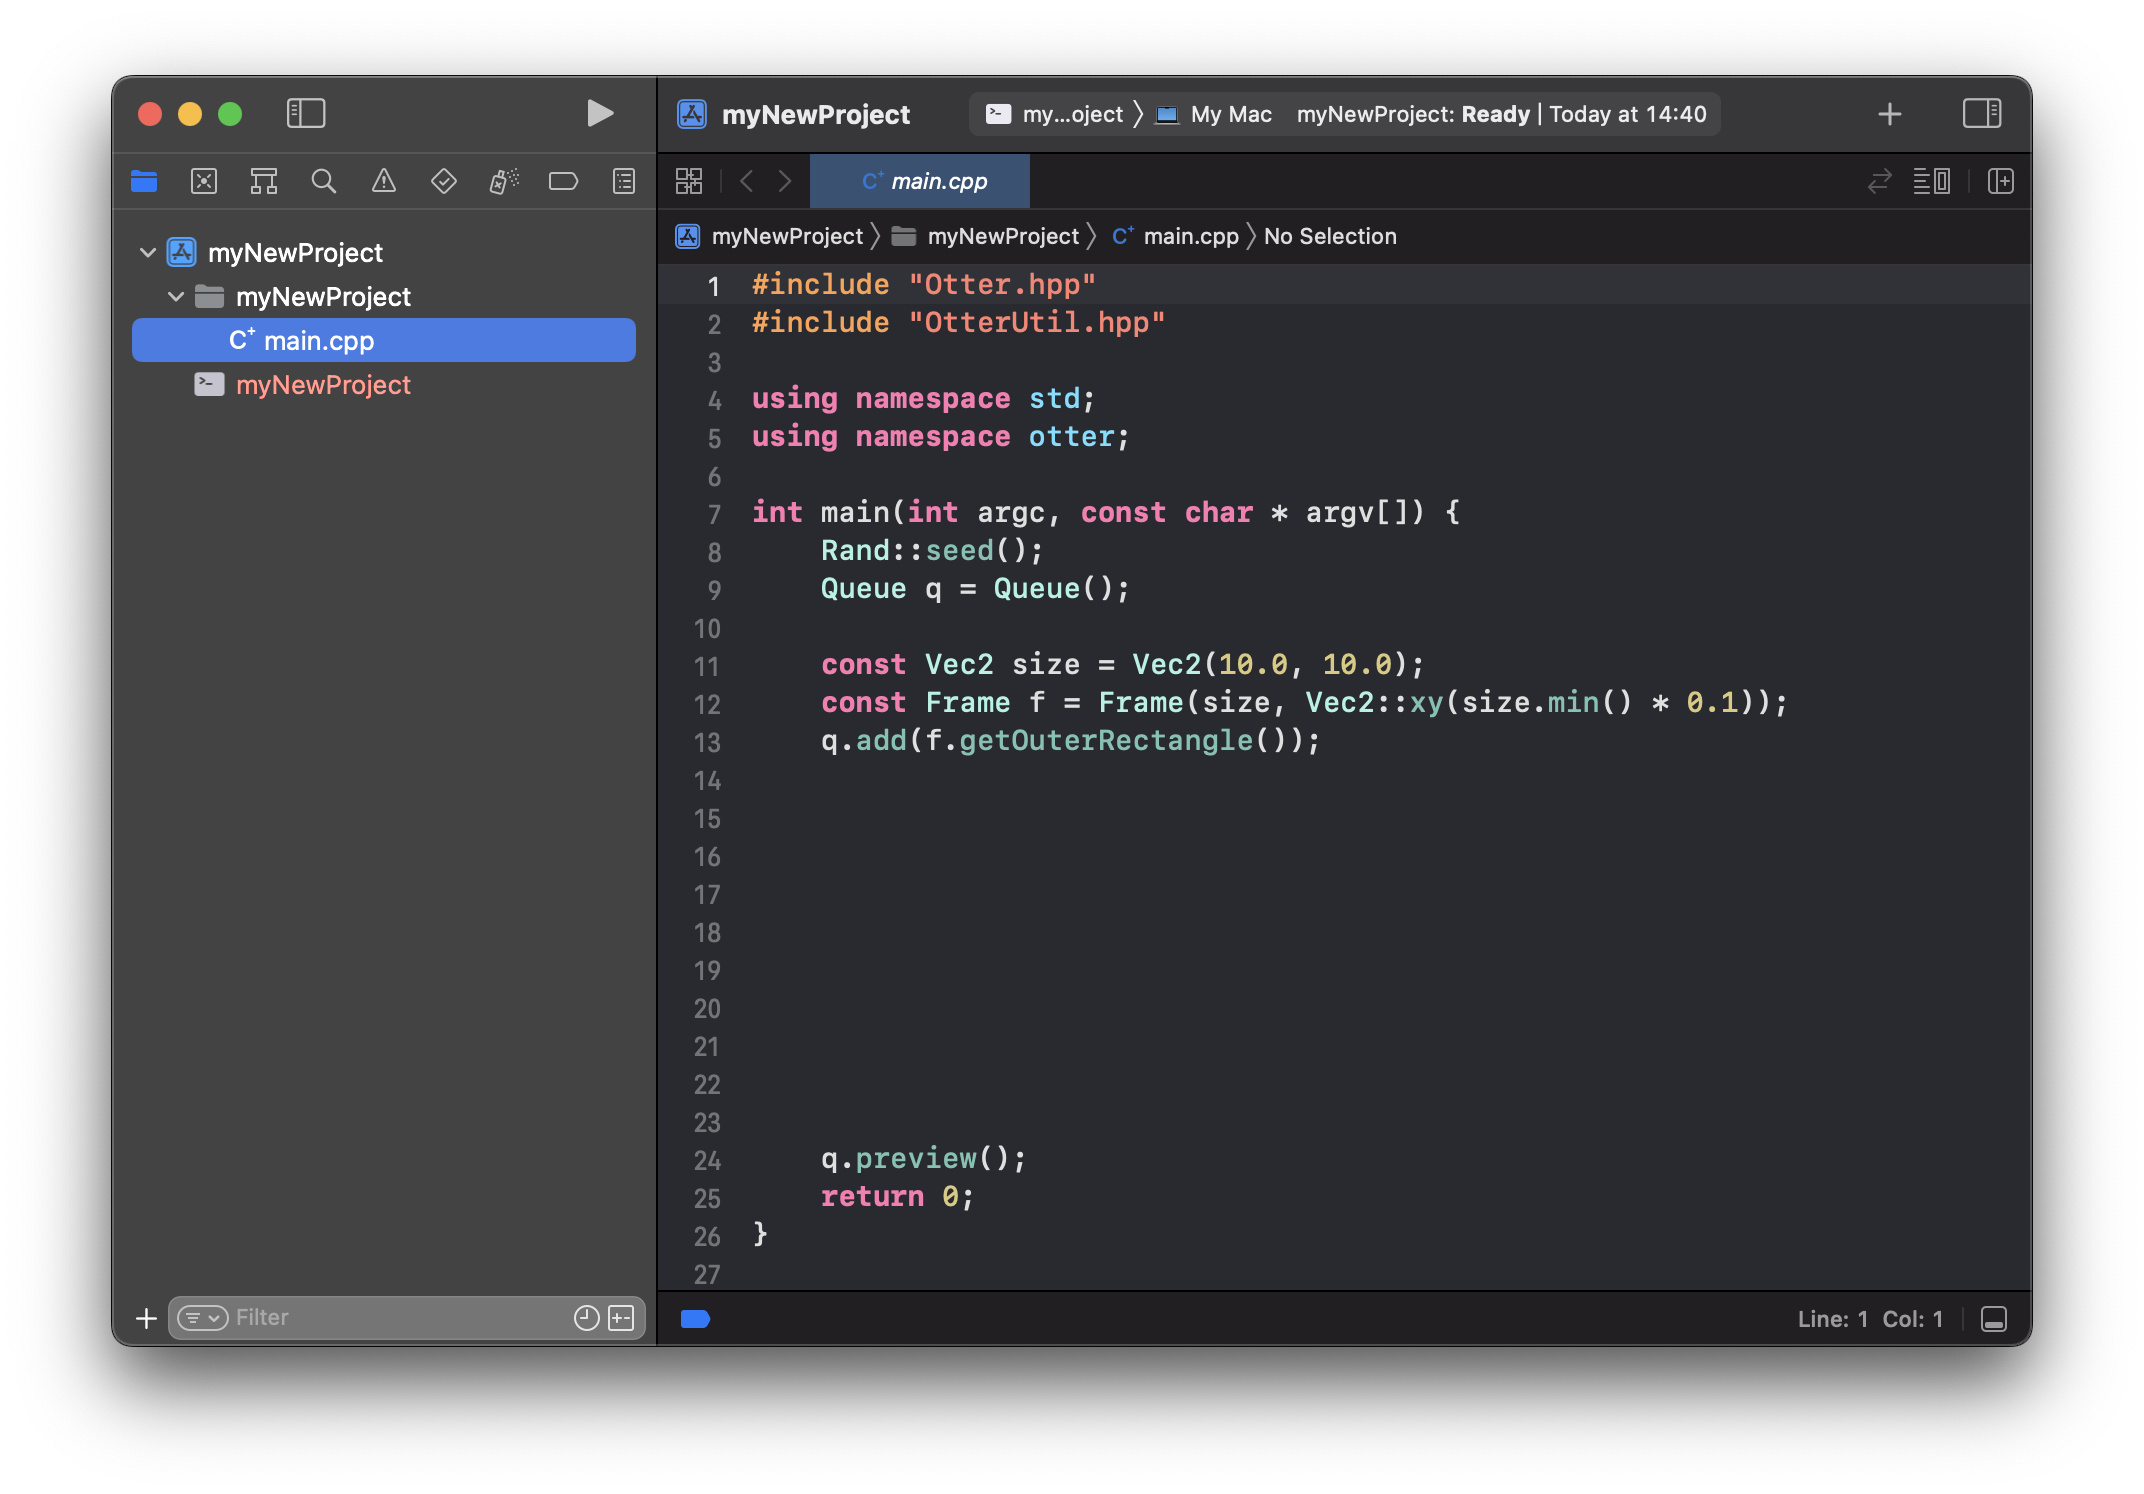Open the Symbol navigator hierarchy icon
The height and width of the screenshot is (1494, 2144).
click(x=264, y=181)
